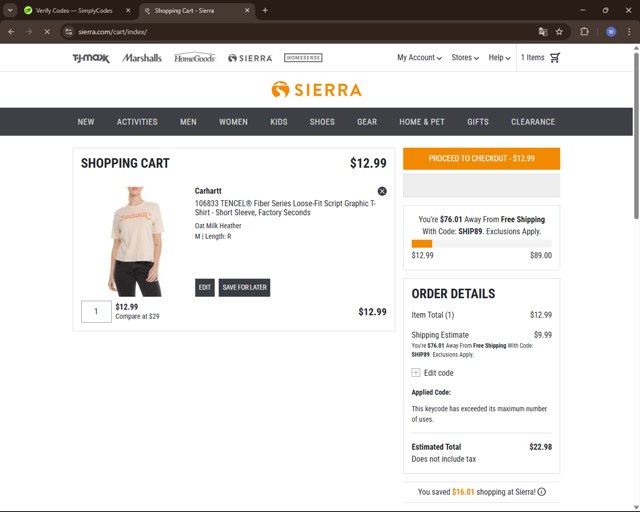
Task: Save the Carhartt item for later
Action: (244, 287)
